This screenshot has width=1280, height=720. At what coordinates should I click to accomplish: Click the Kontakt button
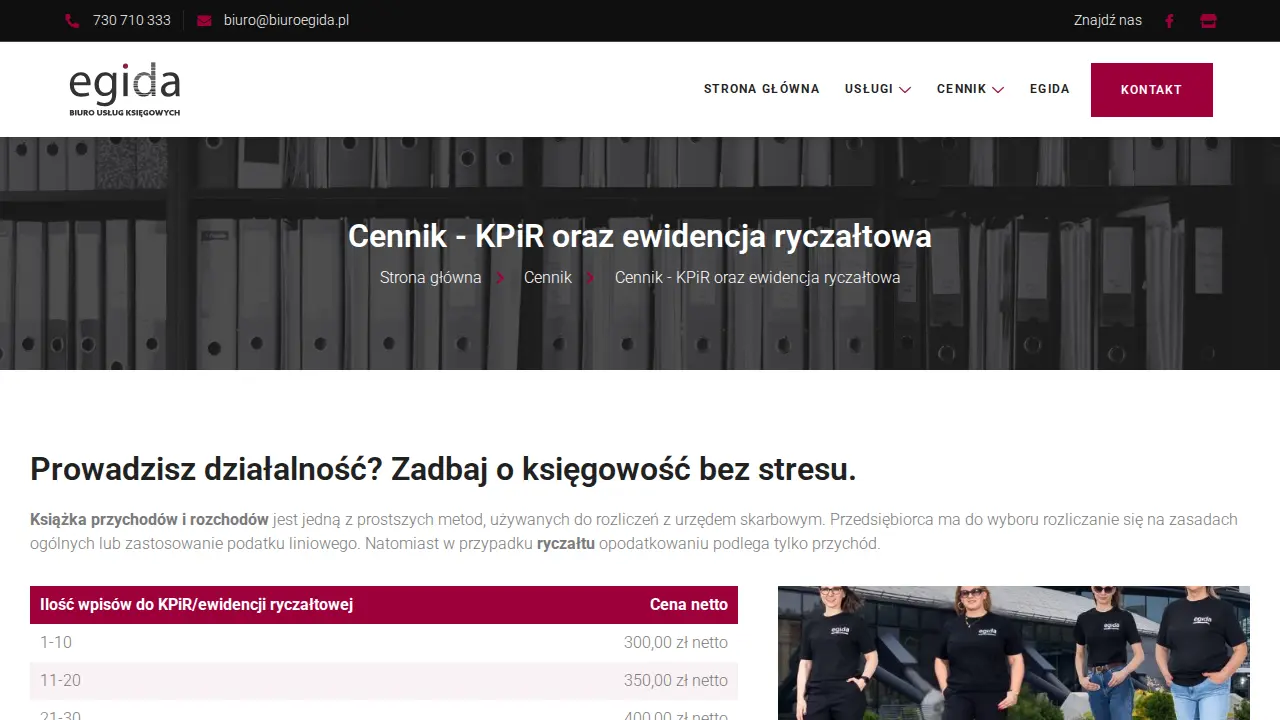1152,90
